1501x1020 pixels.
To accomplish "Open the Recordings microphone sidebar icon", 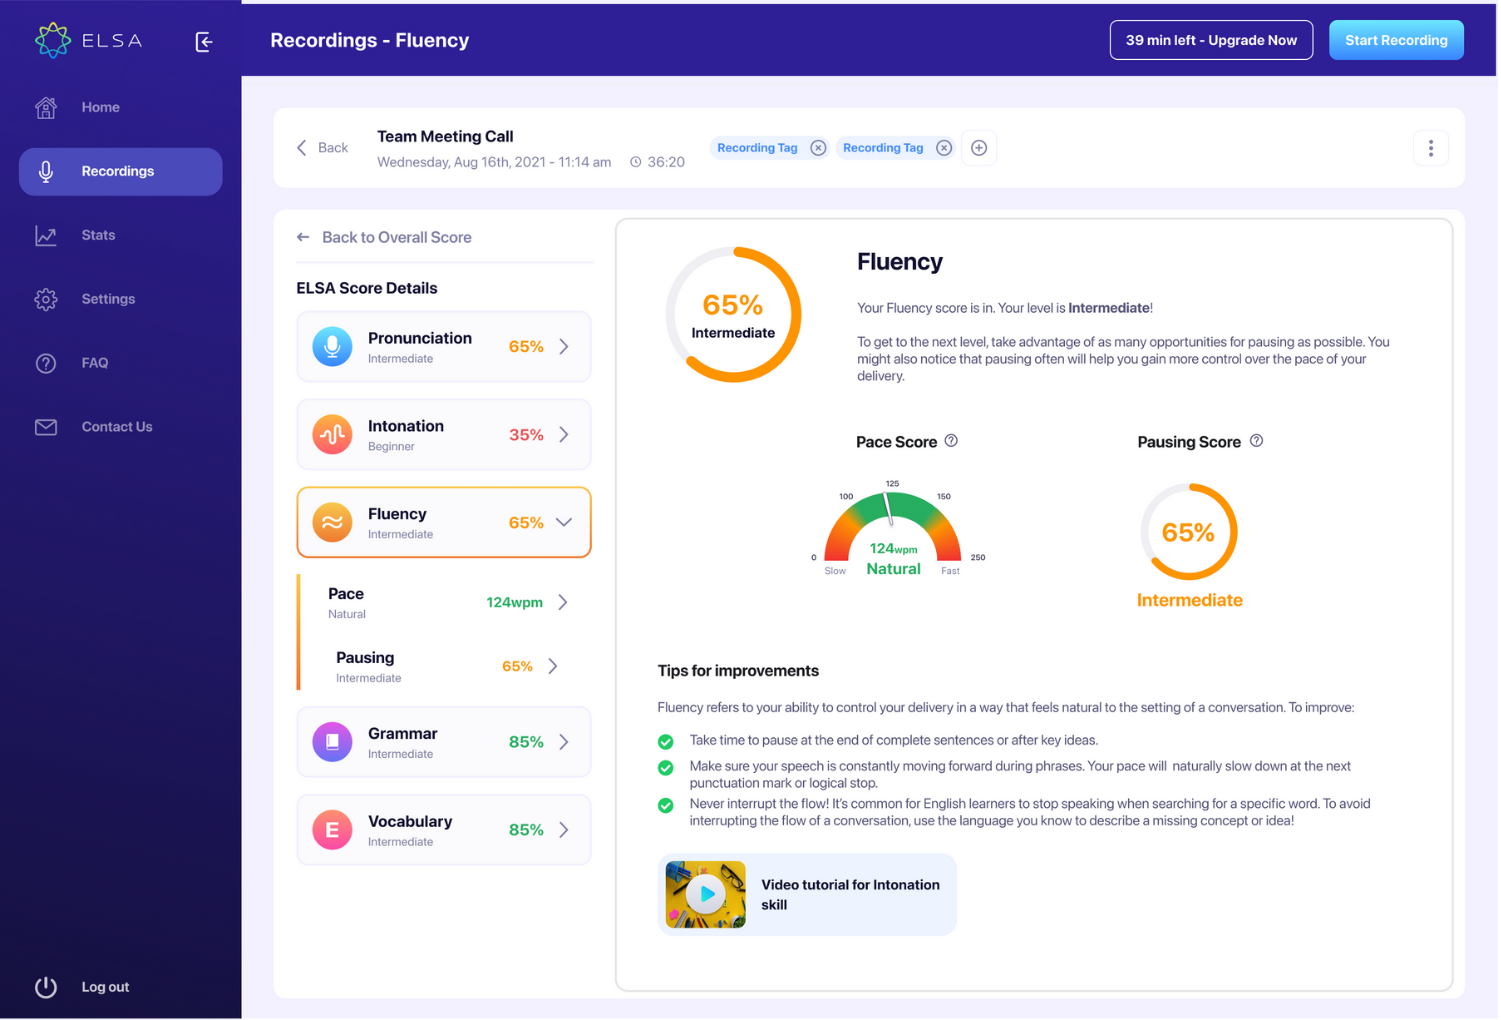I will [x=45, y=170].
